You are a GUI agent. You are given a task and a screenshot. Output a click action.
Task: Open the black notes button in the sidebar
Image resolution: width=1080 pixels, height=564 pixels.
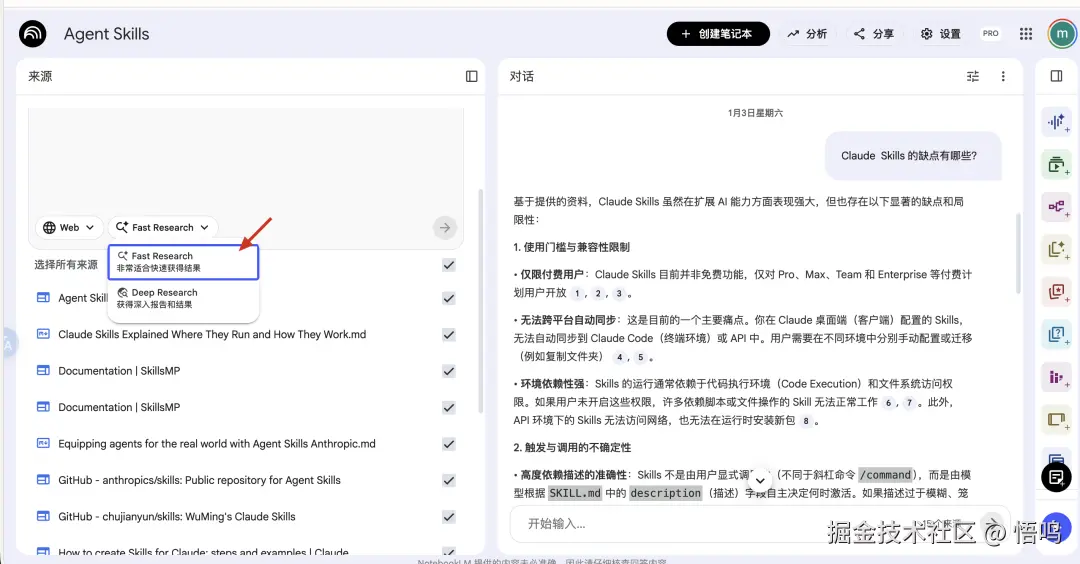[1056, 477]
